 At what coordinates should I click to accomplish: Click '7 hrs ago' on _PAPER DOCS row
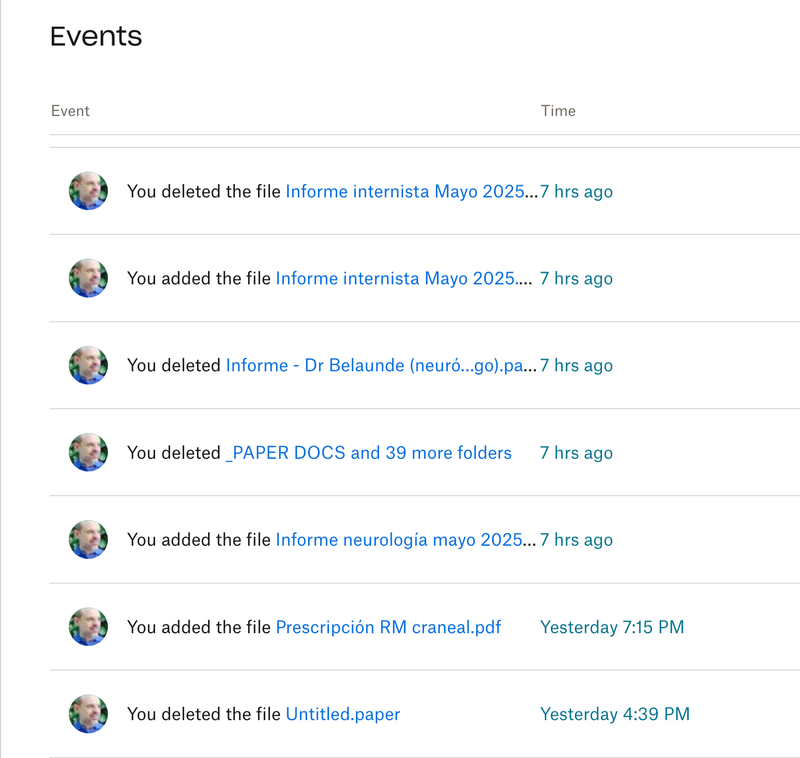click(577, 453)
